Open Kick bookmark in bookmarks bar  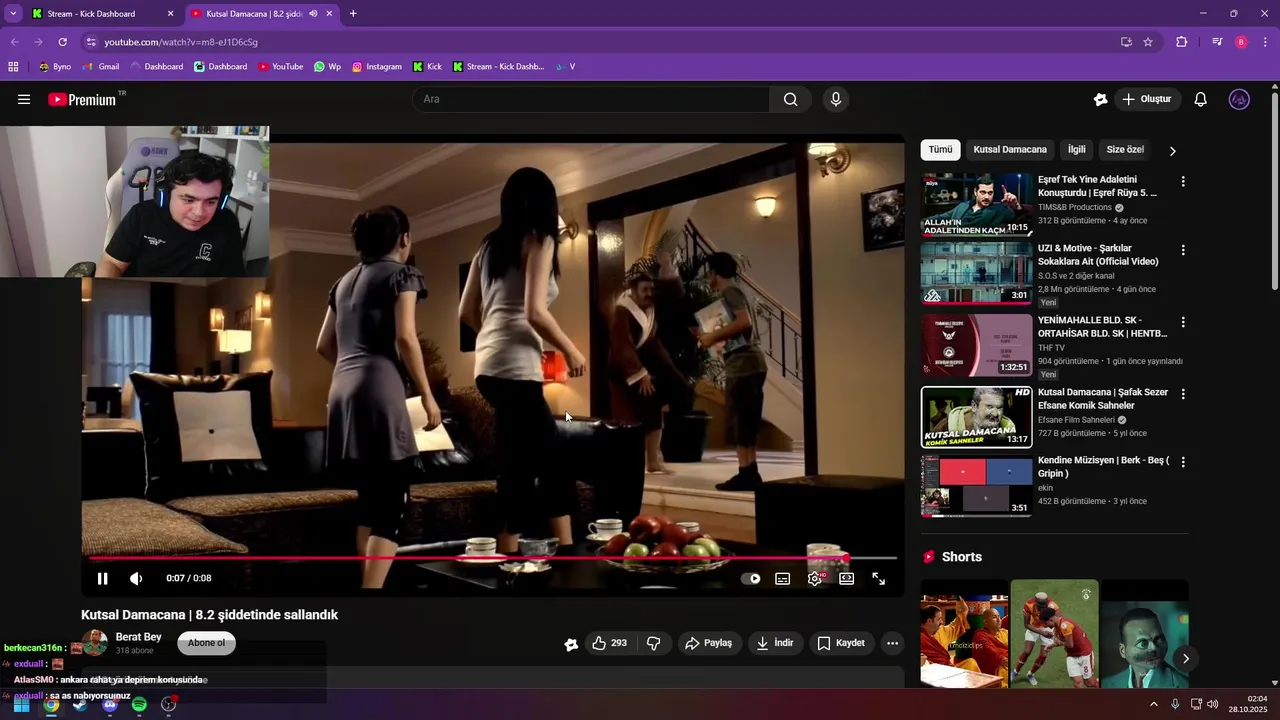(x=427, y=67)
